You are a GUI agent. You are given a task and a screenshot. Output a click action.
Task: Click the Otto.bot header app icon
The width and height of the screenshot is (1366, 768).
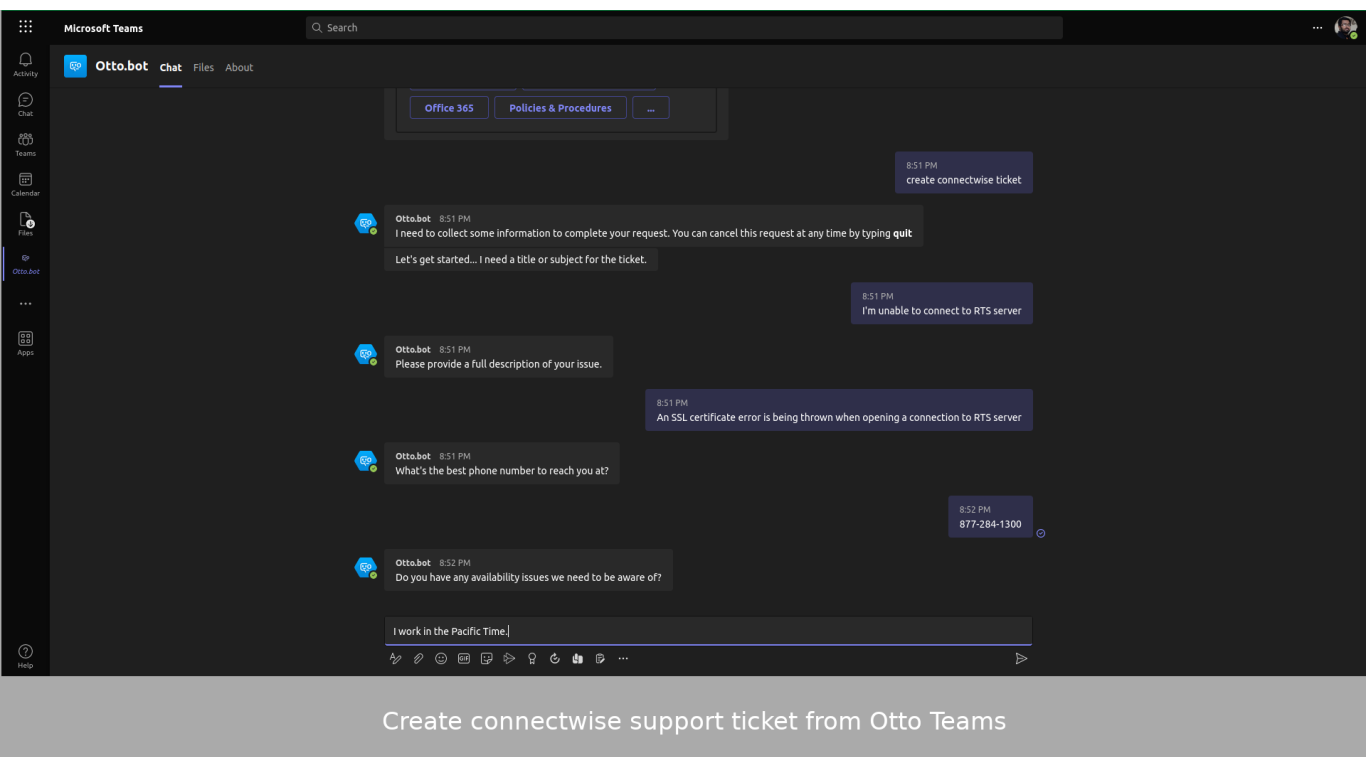pyautogui.click(x=75, y=66)
